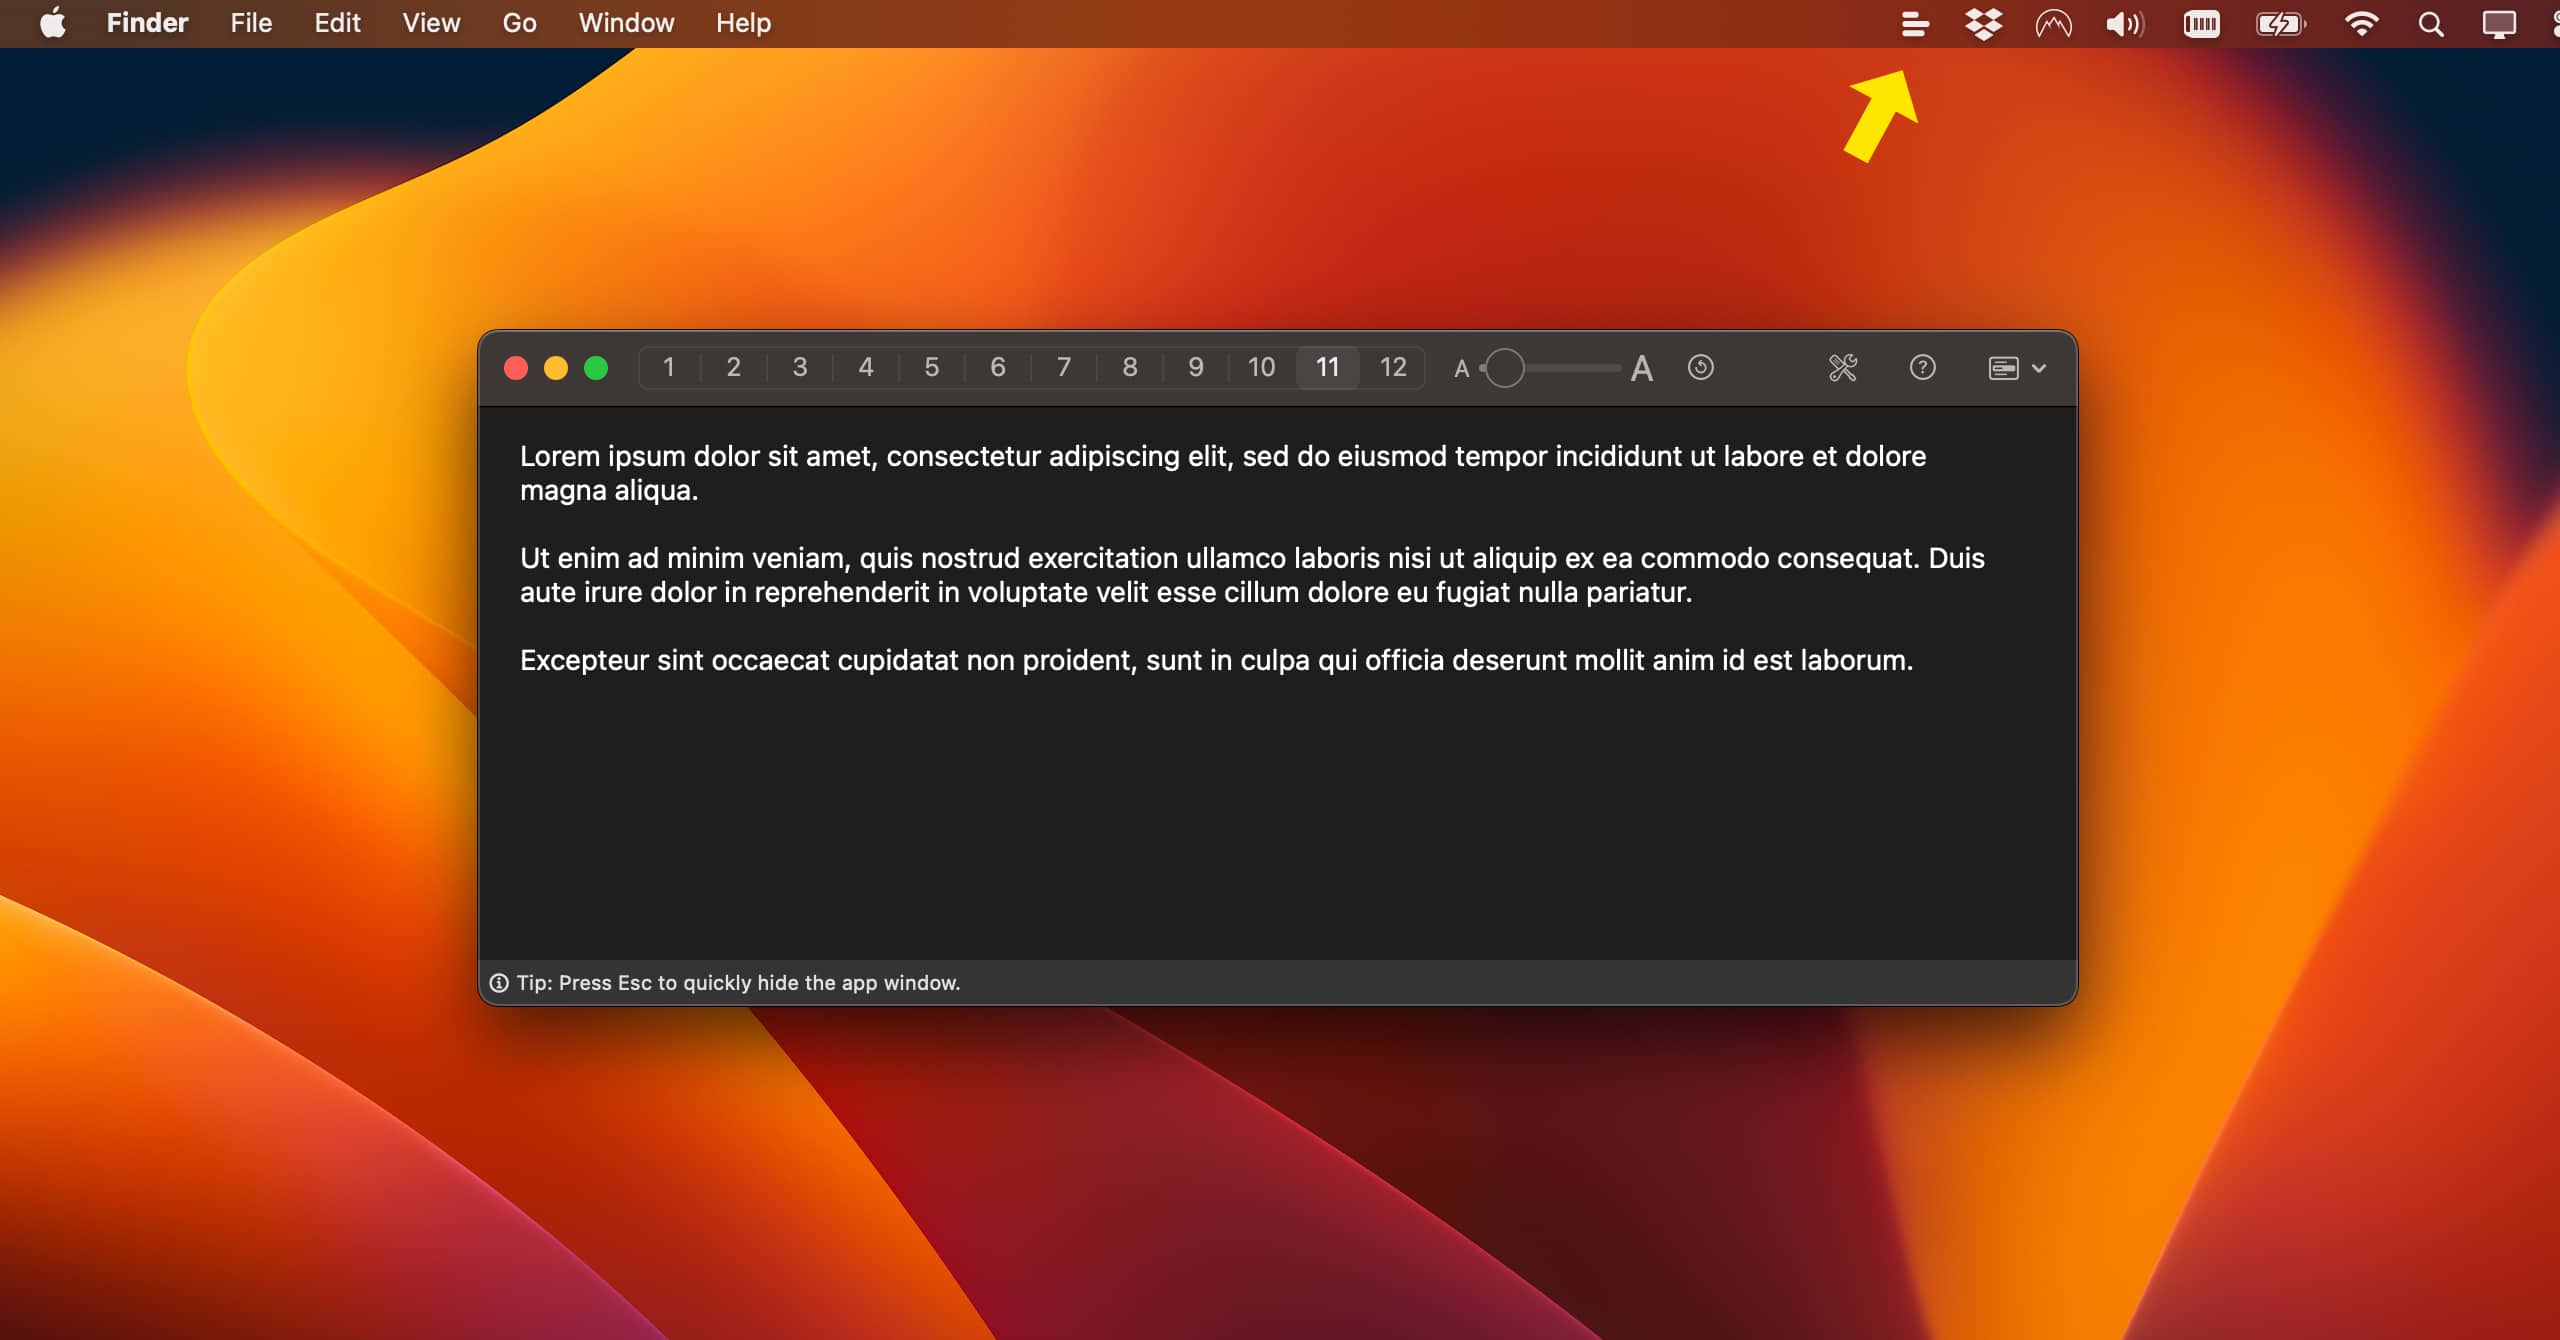Select the active note tab 11
The height and width of the screenshot is (1340, 2560).
point(1328,368)
